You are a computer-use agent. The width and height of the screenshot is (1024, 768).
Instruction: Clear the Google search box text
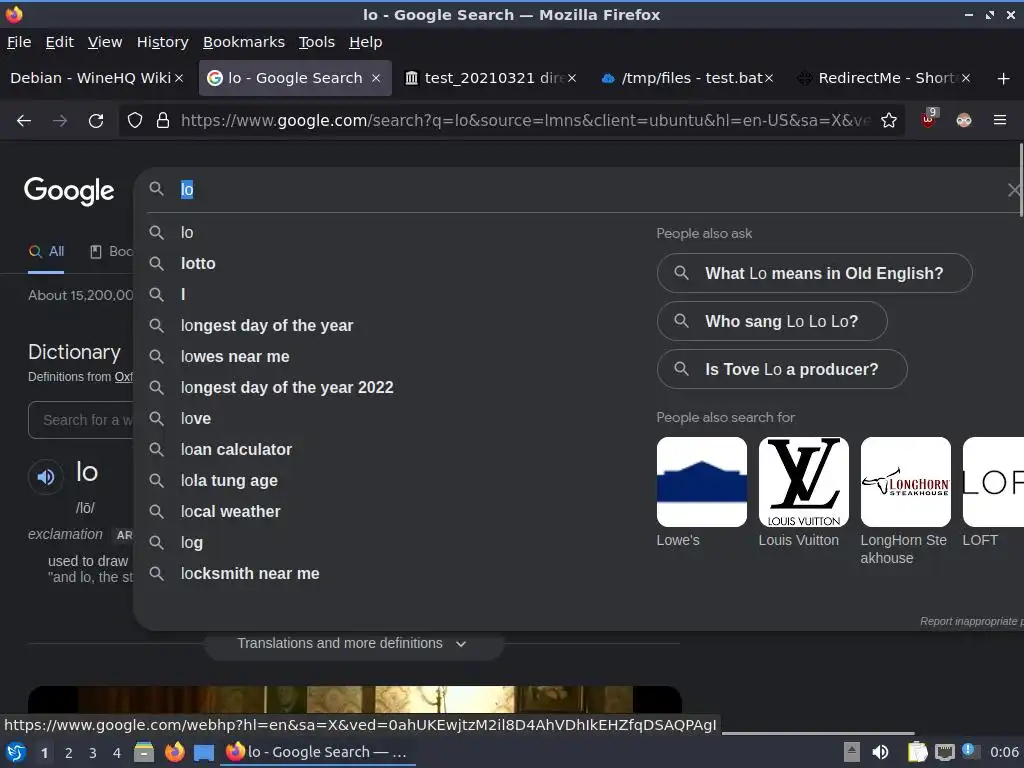[1013, 190]
